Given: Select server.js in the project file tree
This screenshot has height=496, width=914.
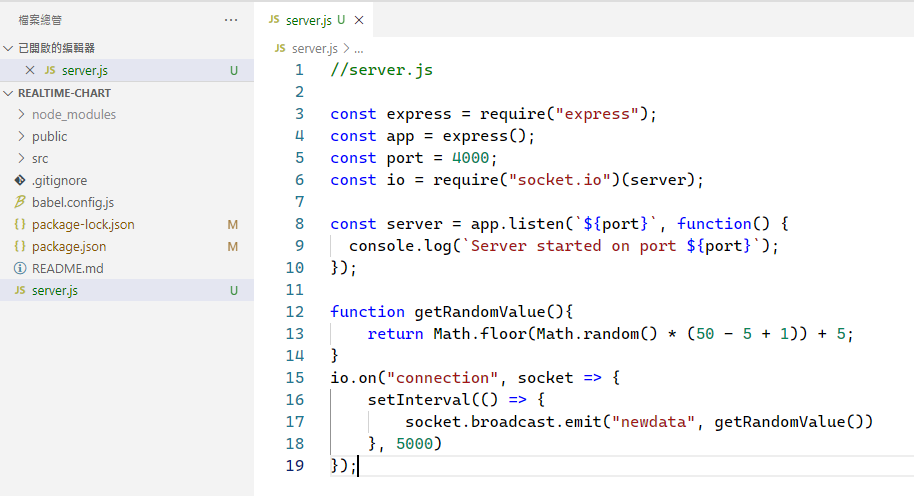Looking at the screenshot, I should 54,291.
